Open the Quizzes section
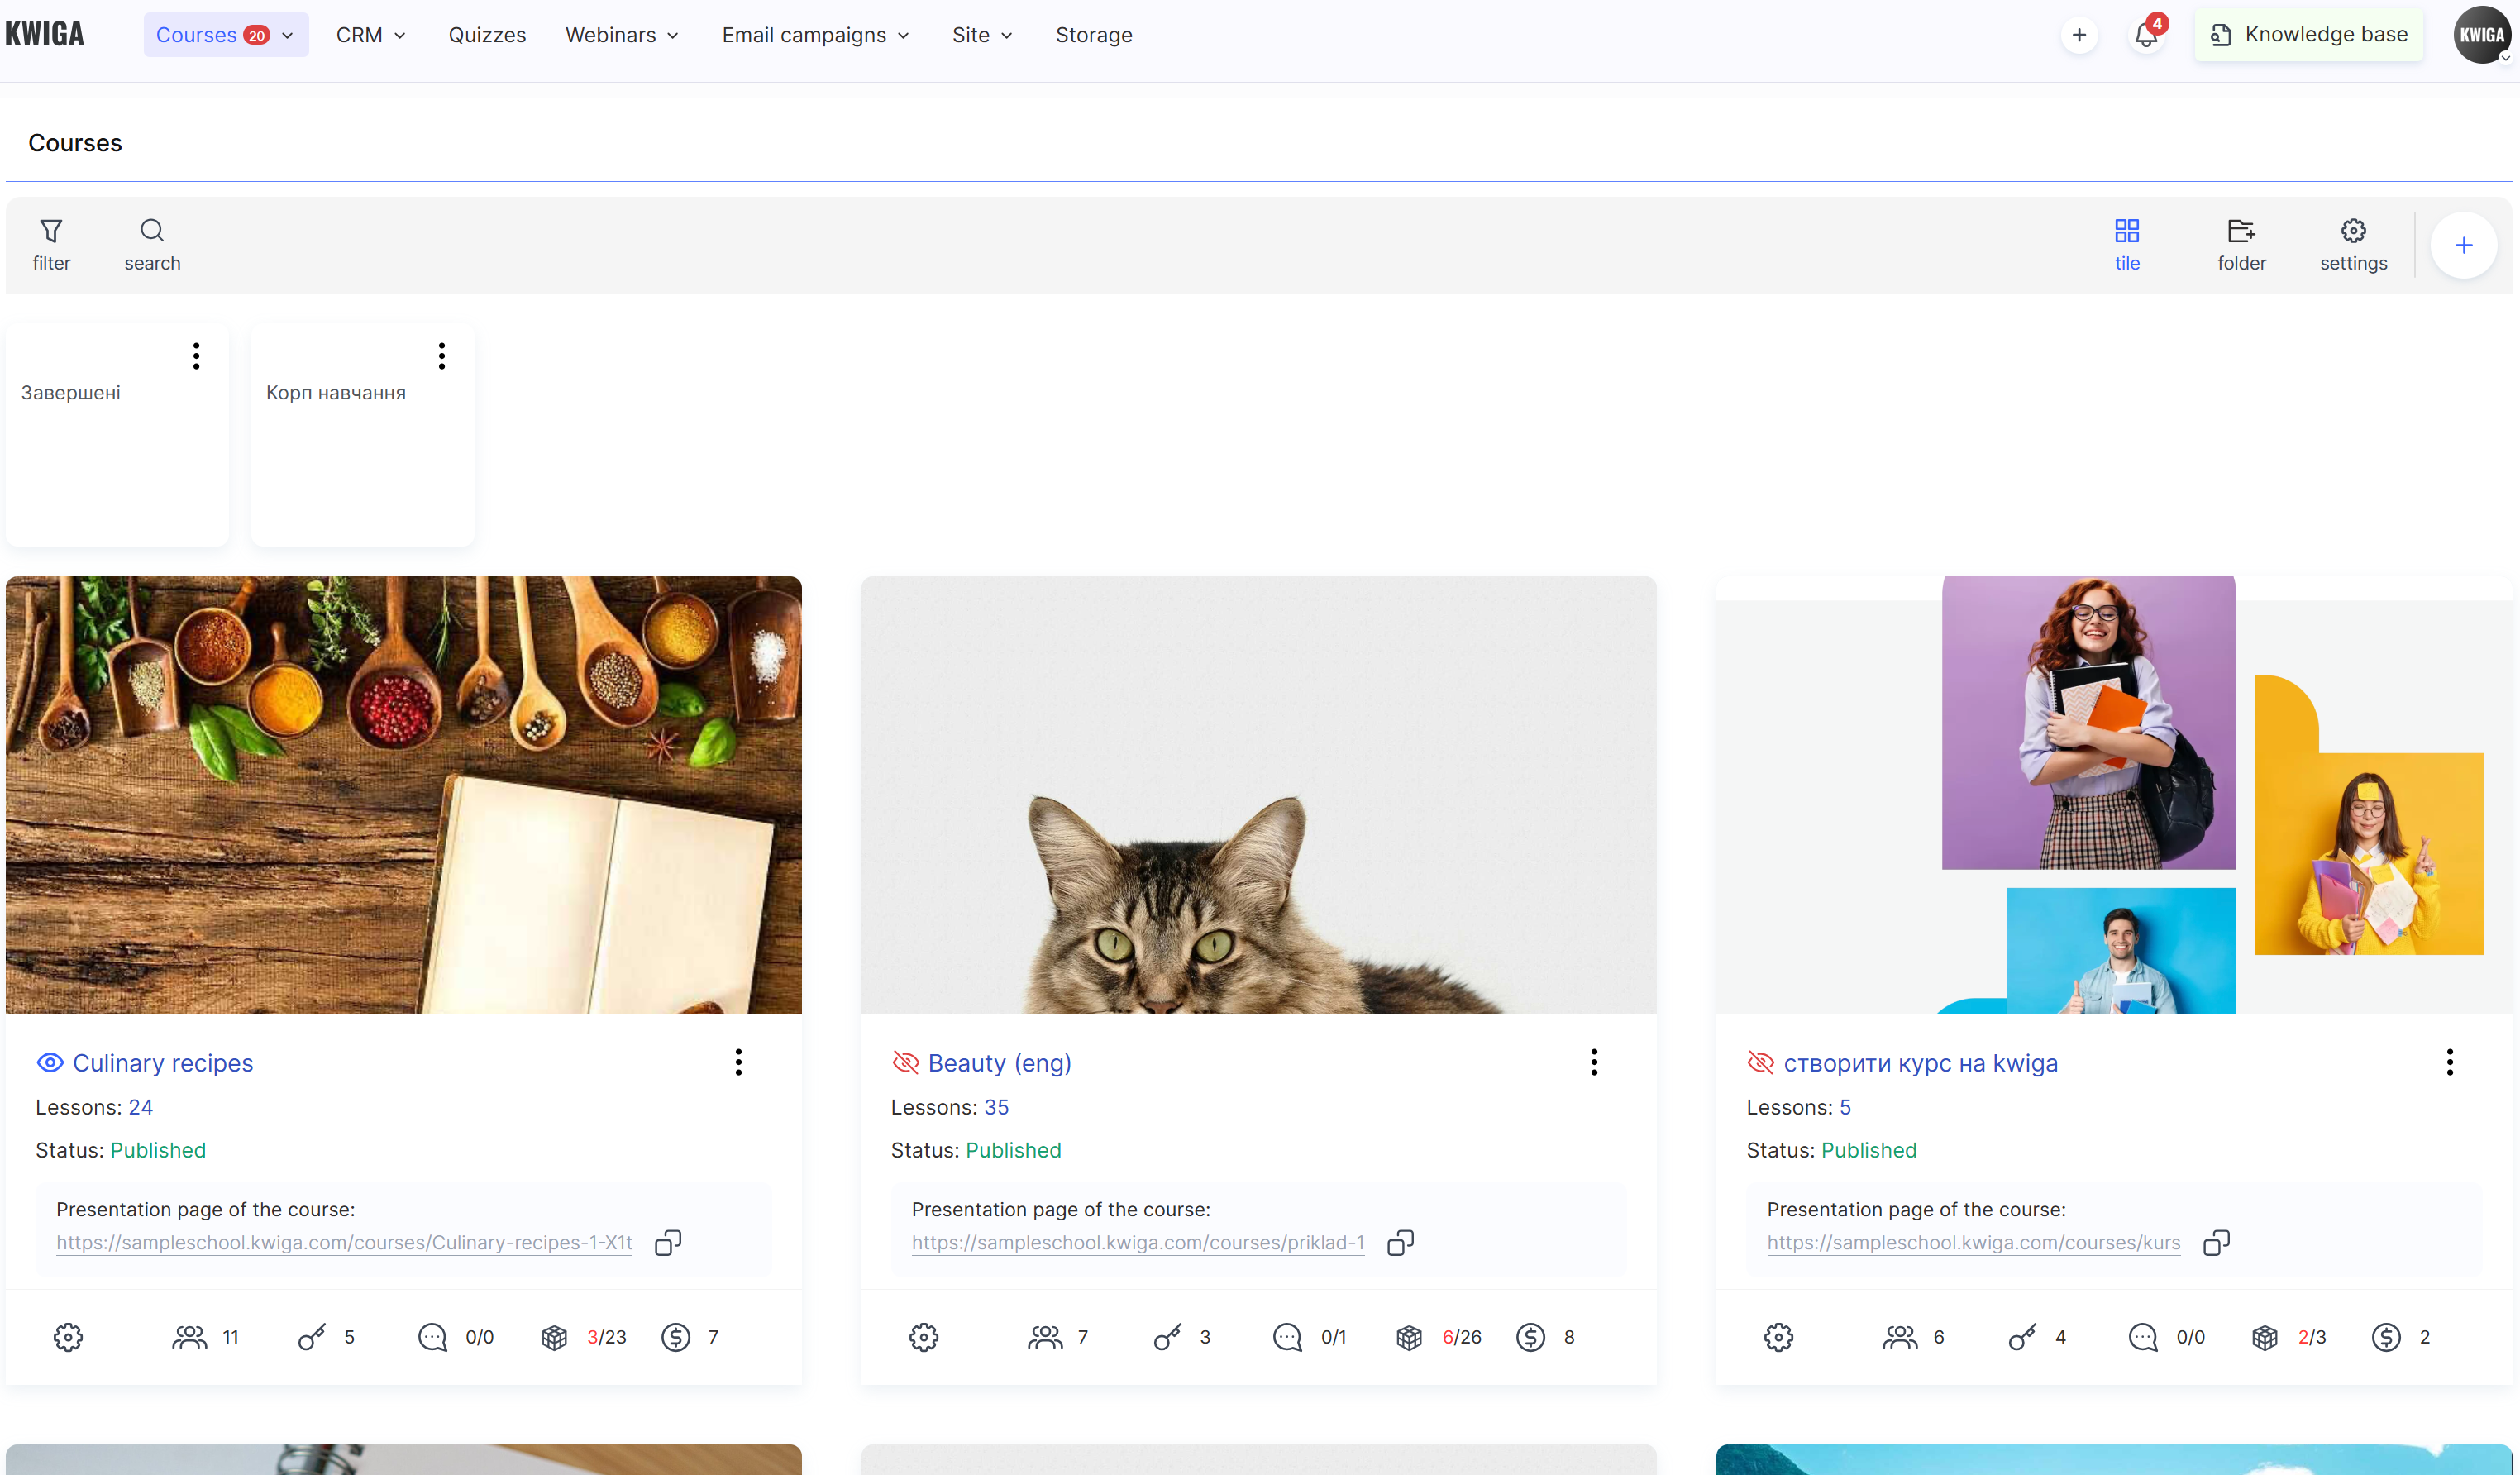Image resolution: width=2520 pixels, height=1475 pixels. [x=487, y=34]
